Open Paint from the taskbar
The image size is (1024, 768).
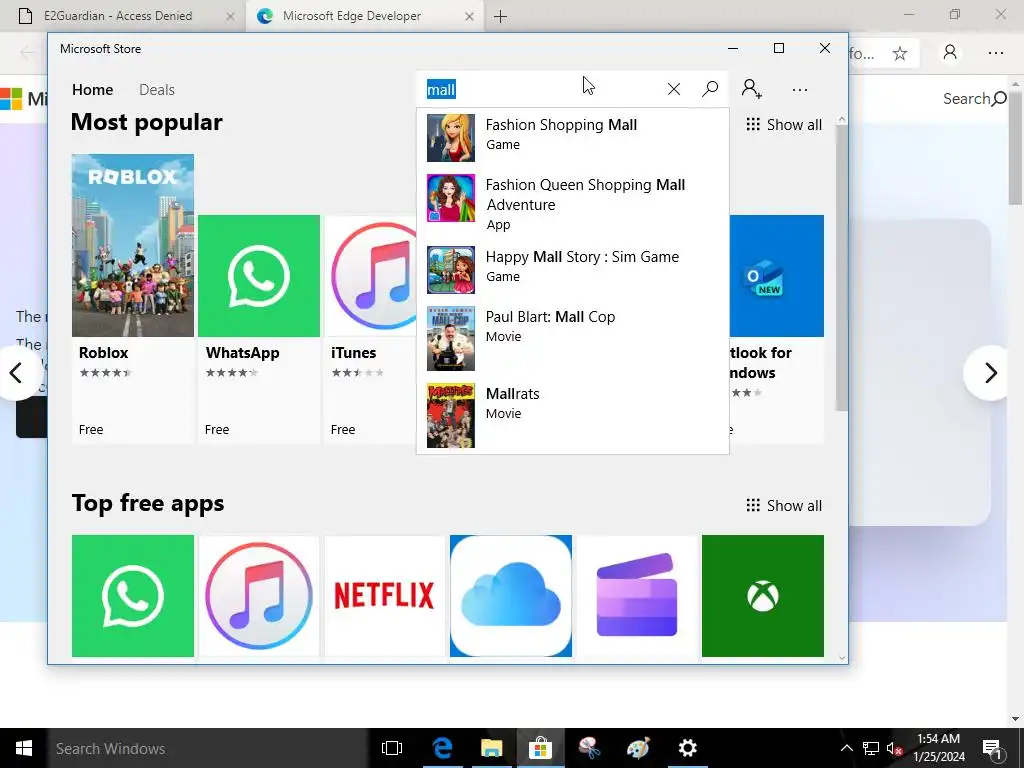pyautogui.click(x=638, y=748)
